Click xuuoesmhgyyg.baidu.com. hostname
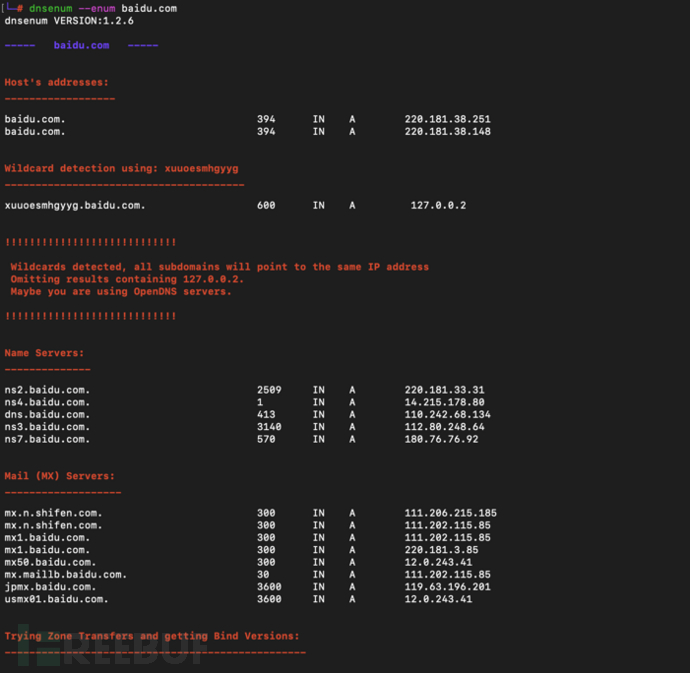Image resolution: width=690 pixels, height=673 pixels. [75, 206]
